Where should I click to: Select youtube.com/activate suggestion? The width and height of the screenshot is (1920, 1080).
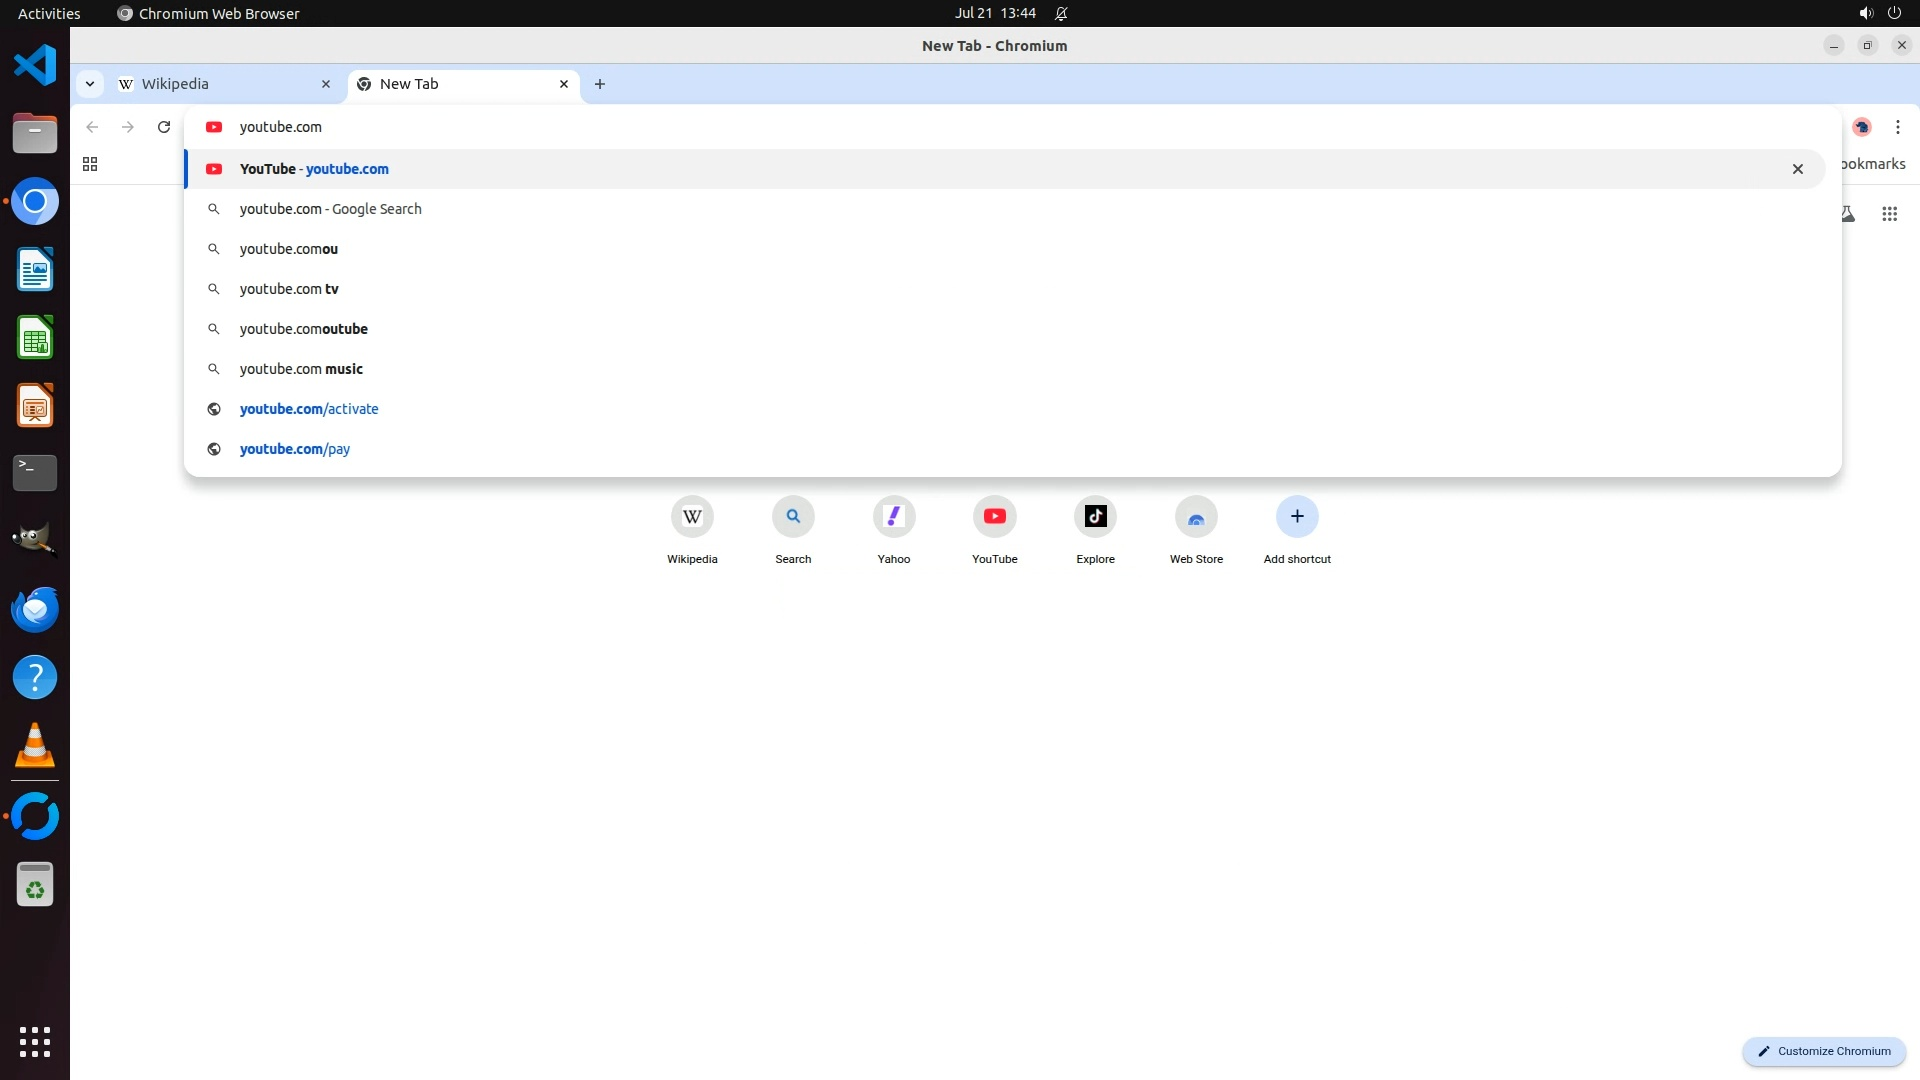309,409
